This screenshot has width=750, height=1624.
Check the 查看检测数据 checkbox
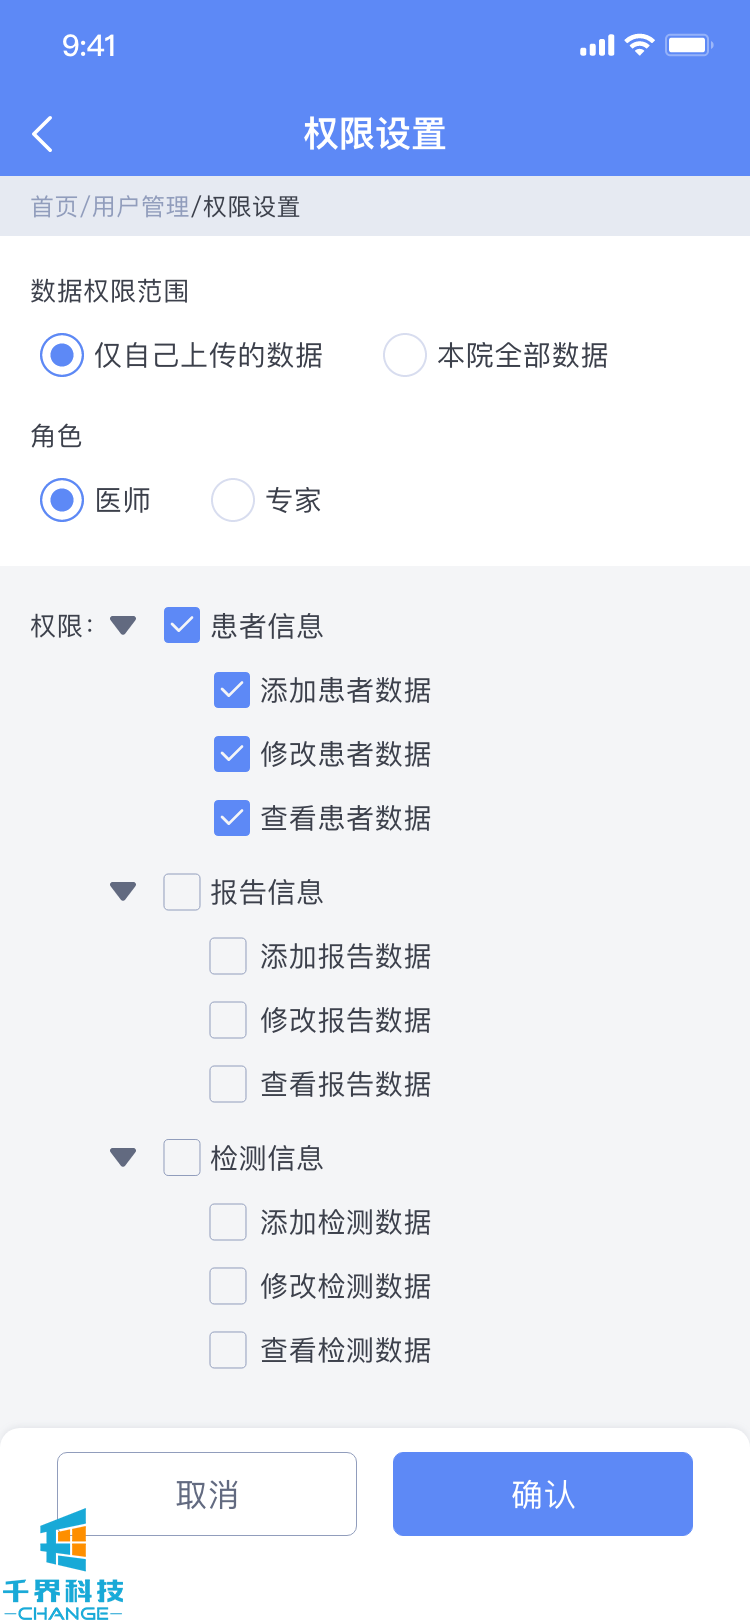pos(228,1350)
